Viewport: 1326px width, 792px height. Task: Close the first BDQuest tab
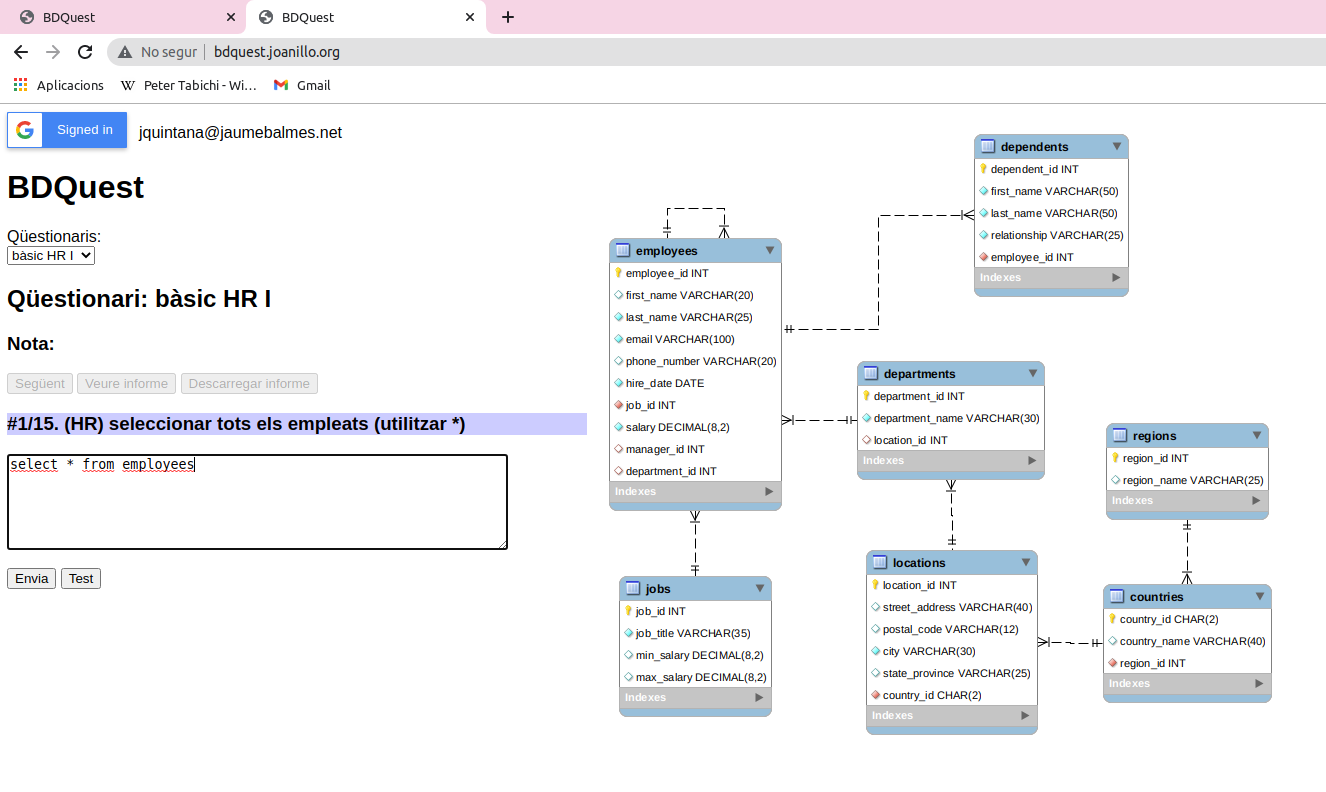pos(231,17)
